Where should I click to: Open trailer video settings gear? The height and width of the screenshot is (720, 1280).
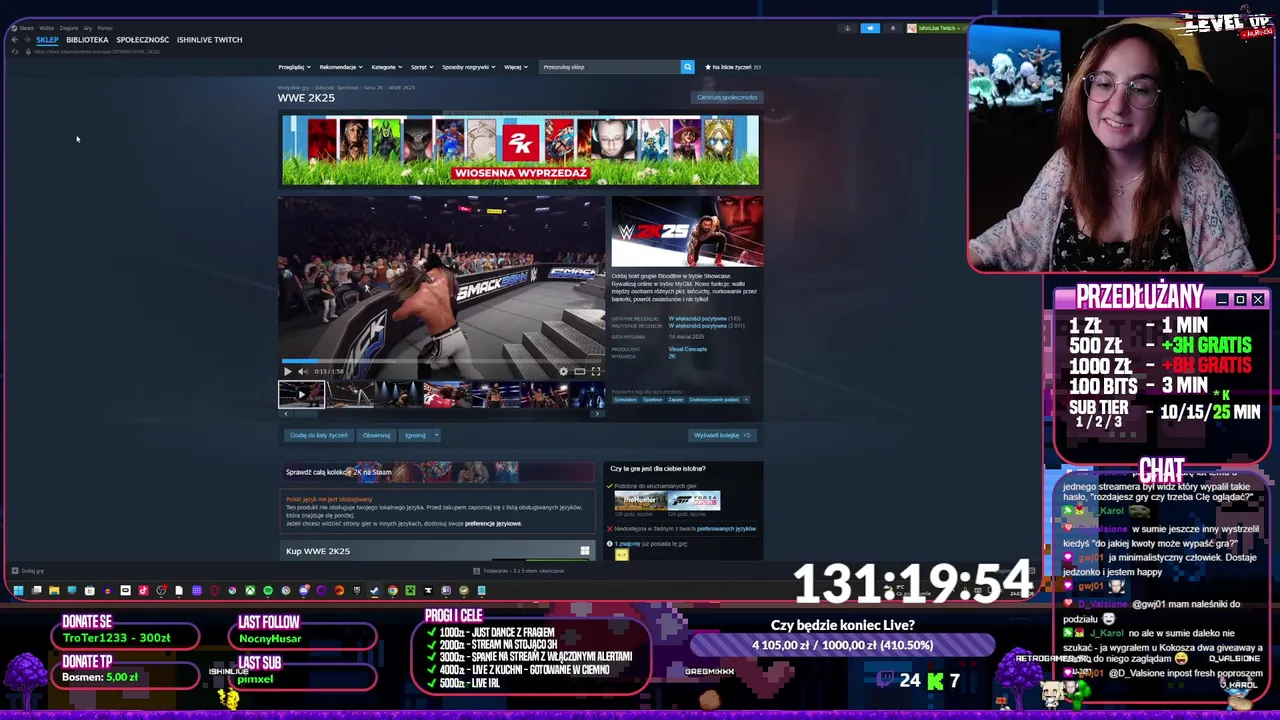coord(563,371)
